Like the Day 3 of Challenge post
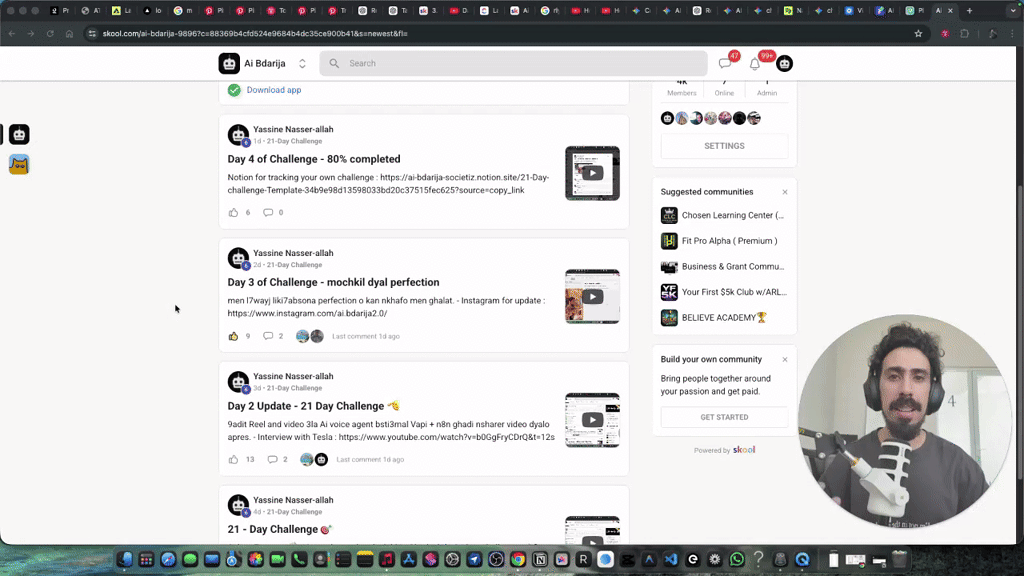1024x576 pixels. [233, 336]
